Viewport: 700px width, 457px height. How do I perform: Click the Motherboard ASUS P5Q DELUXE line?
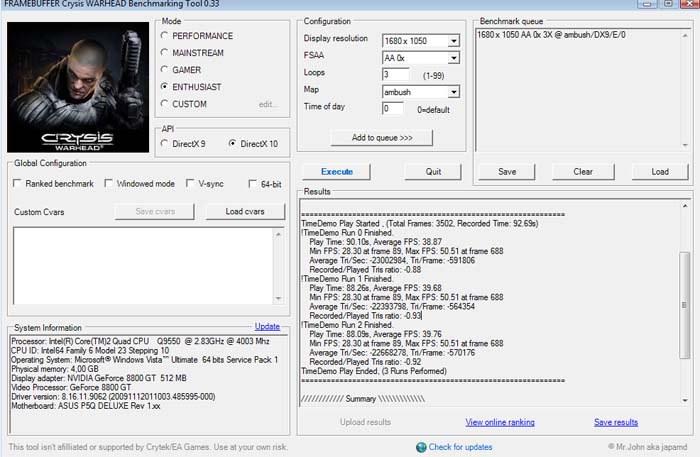coord(86,406)
